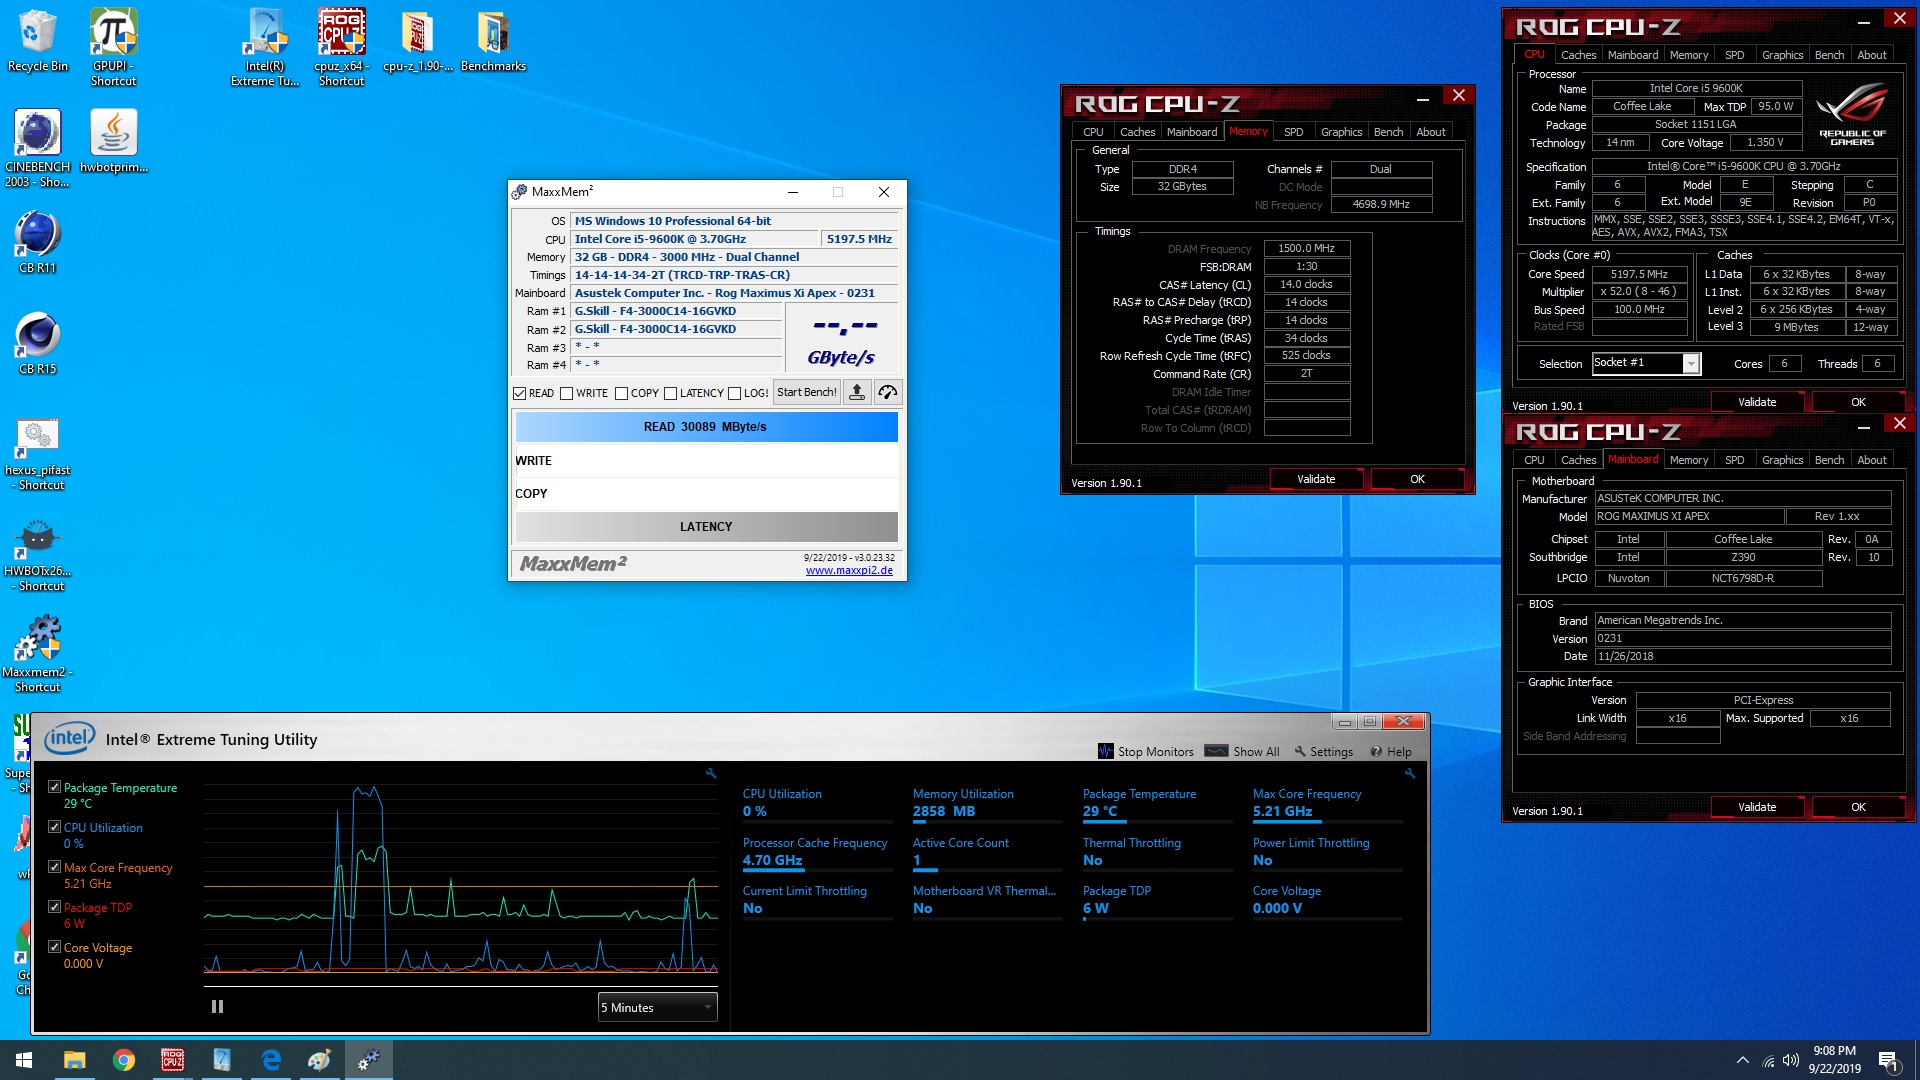This screenshot has height=1080, width=1920.
Task: Click the wrench icon above XTU monitor values
Action: tap(1410, 773)
